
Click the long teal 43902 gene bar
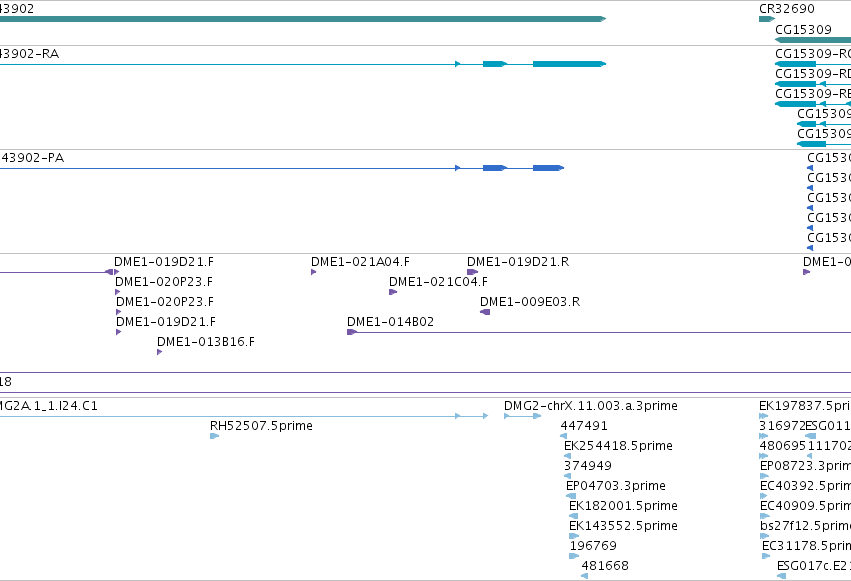pos(303,19)
